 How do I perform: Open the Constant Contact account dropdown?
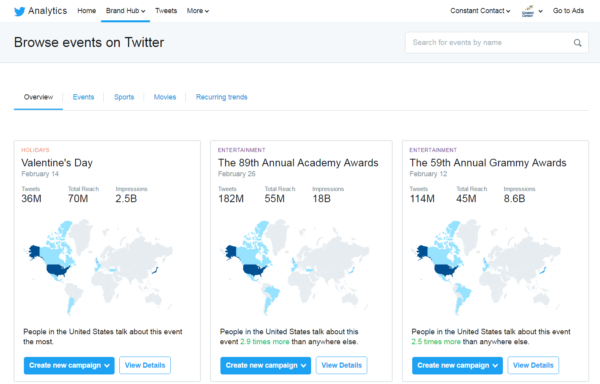pyautogui.click(x=480, y=11)
